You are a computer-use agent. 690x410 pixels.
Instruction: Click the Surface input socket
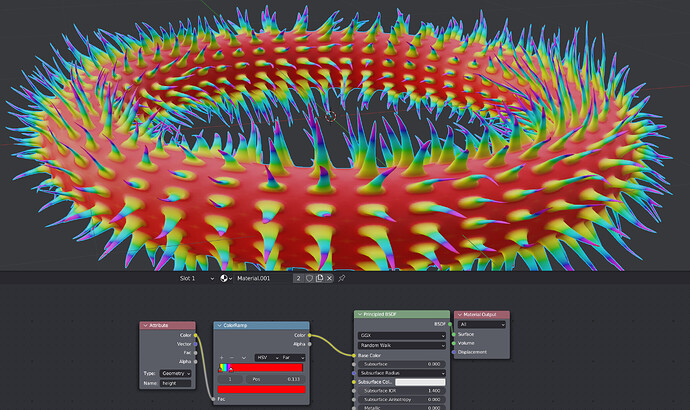[x=454, y=334]
